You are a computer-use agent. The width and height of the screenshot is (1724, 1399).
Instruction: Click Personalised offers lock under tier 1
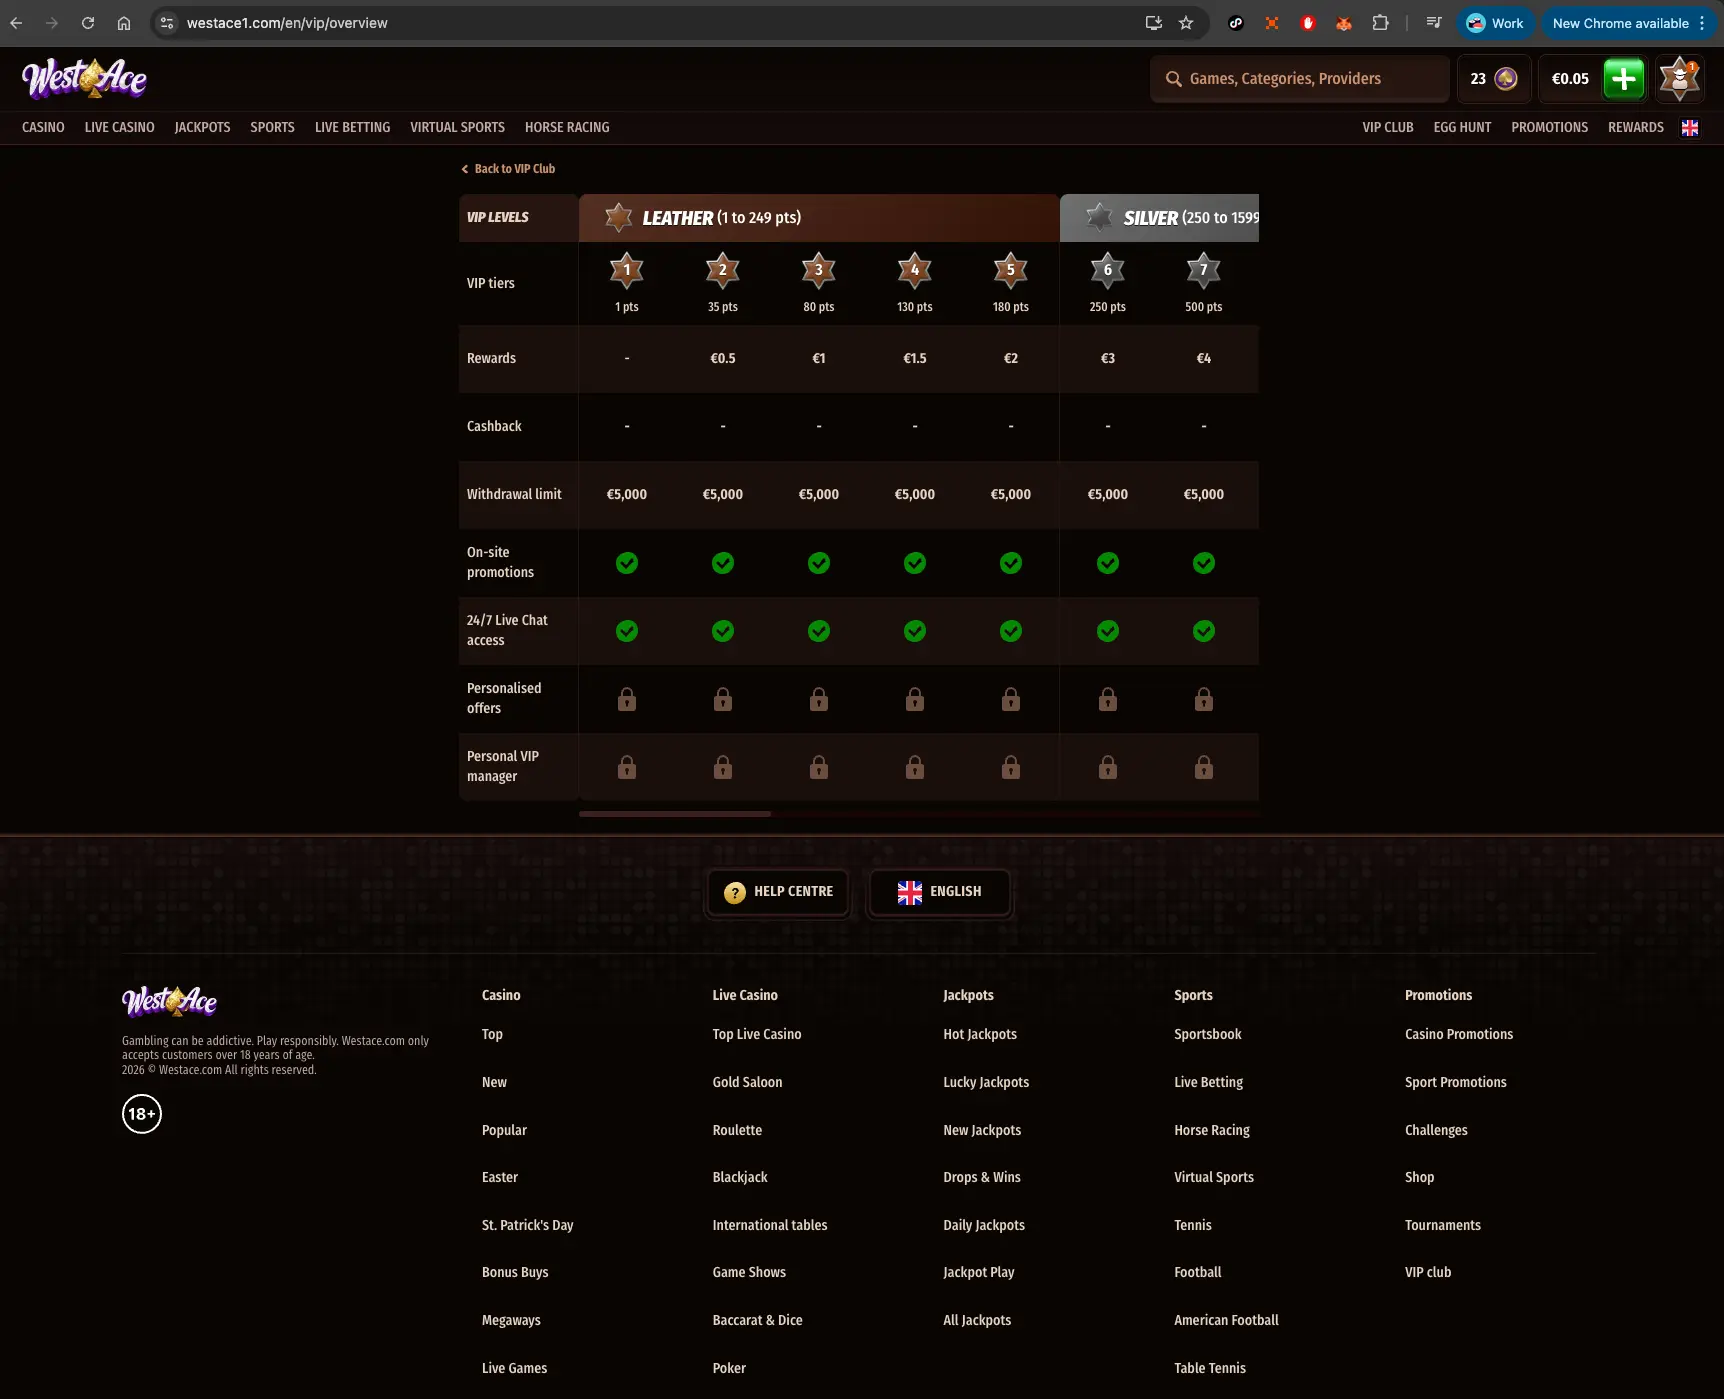click(627, 699)
